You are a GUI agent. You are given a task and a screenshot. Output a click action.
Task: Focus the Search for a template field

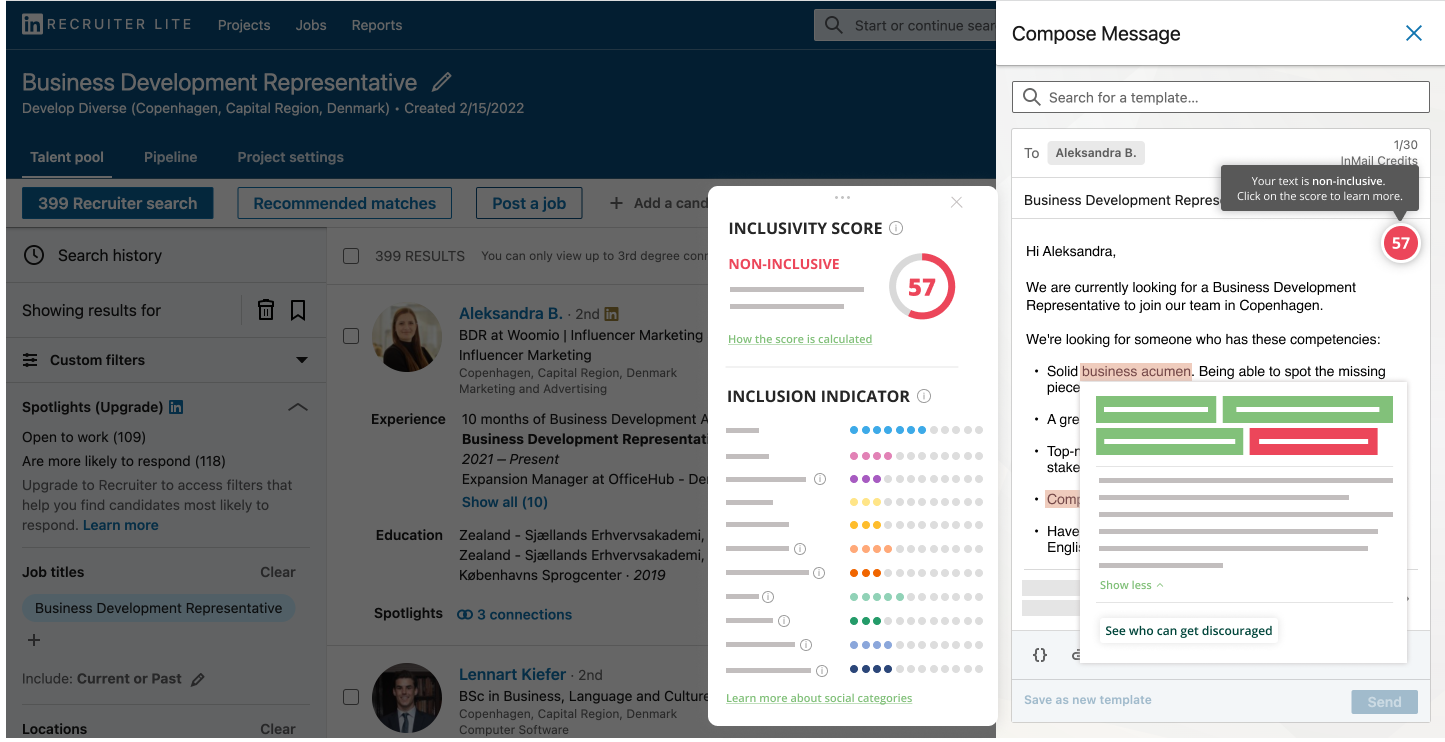(x=1221, y=97)
